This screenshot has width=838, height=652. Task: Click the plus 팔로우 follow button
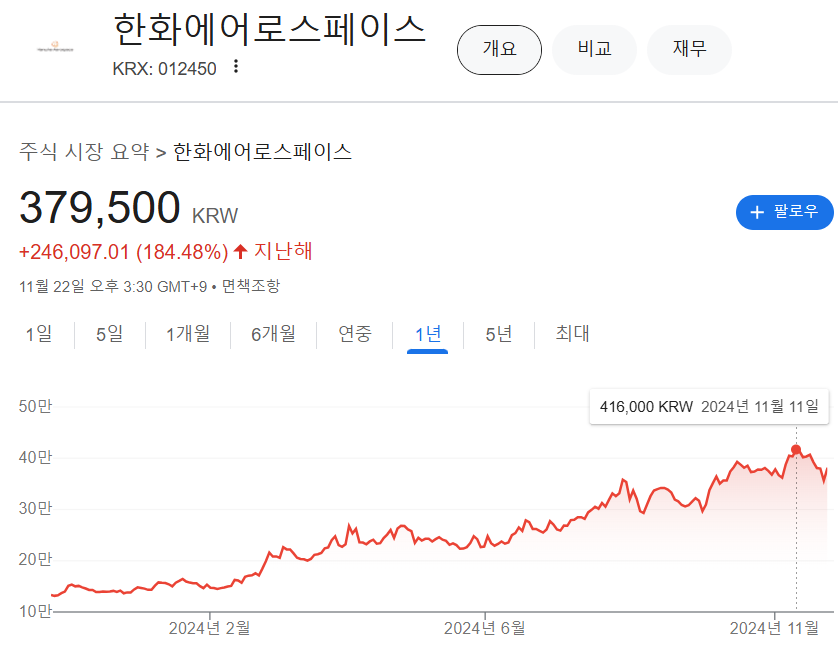[x=784, y=212]
